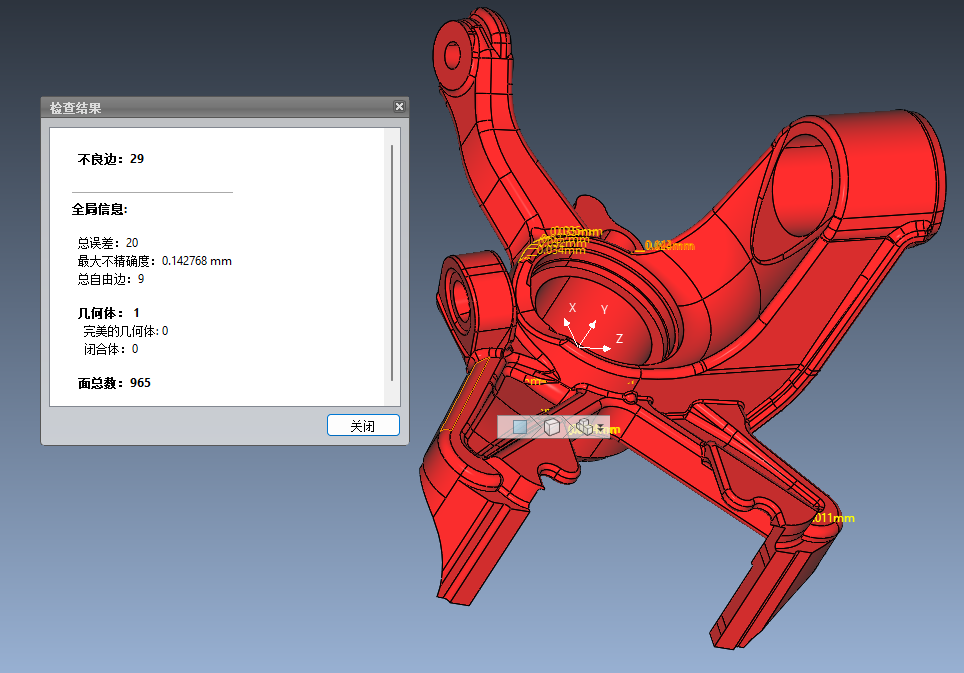
Task: Click the vertical scrollbar in results panel
Action: tap(392, 263)
